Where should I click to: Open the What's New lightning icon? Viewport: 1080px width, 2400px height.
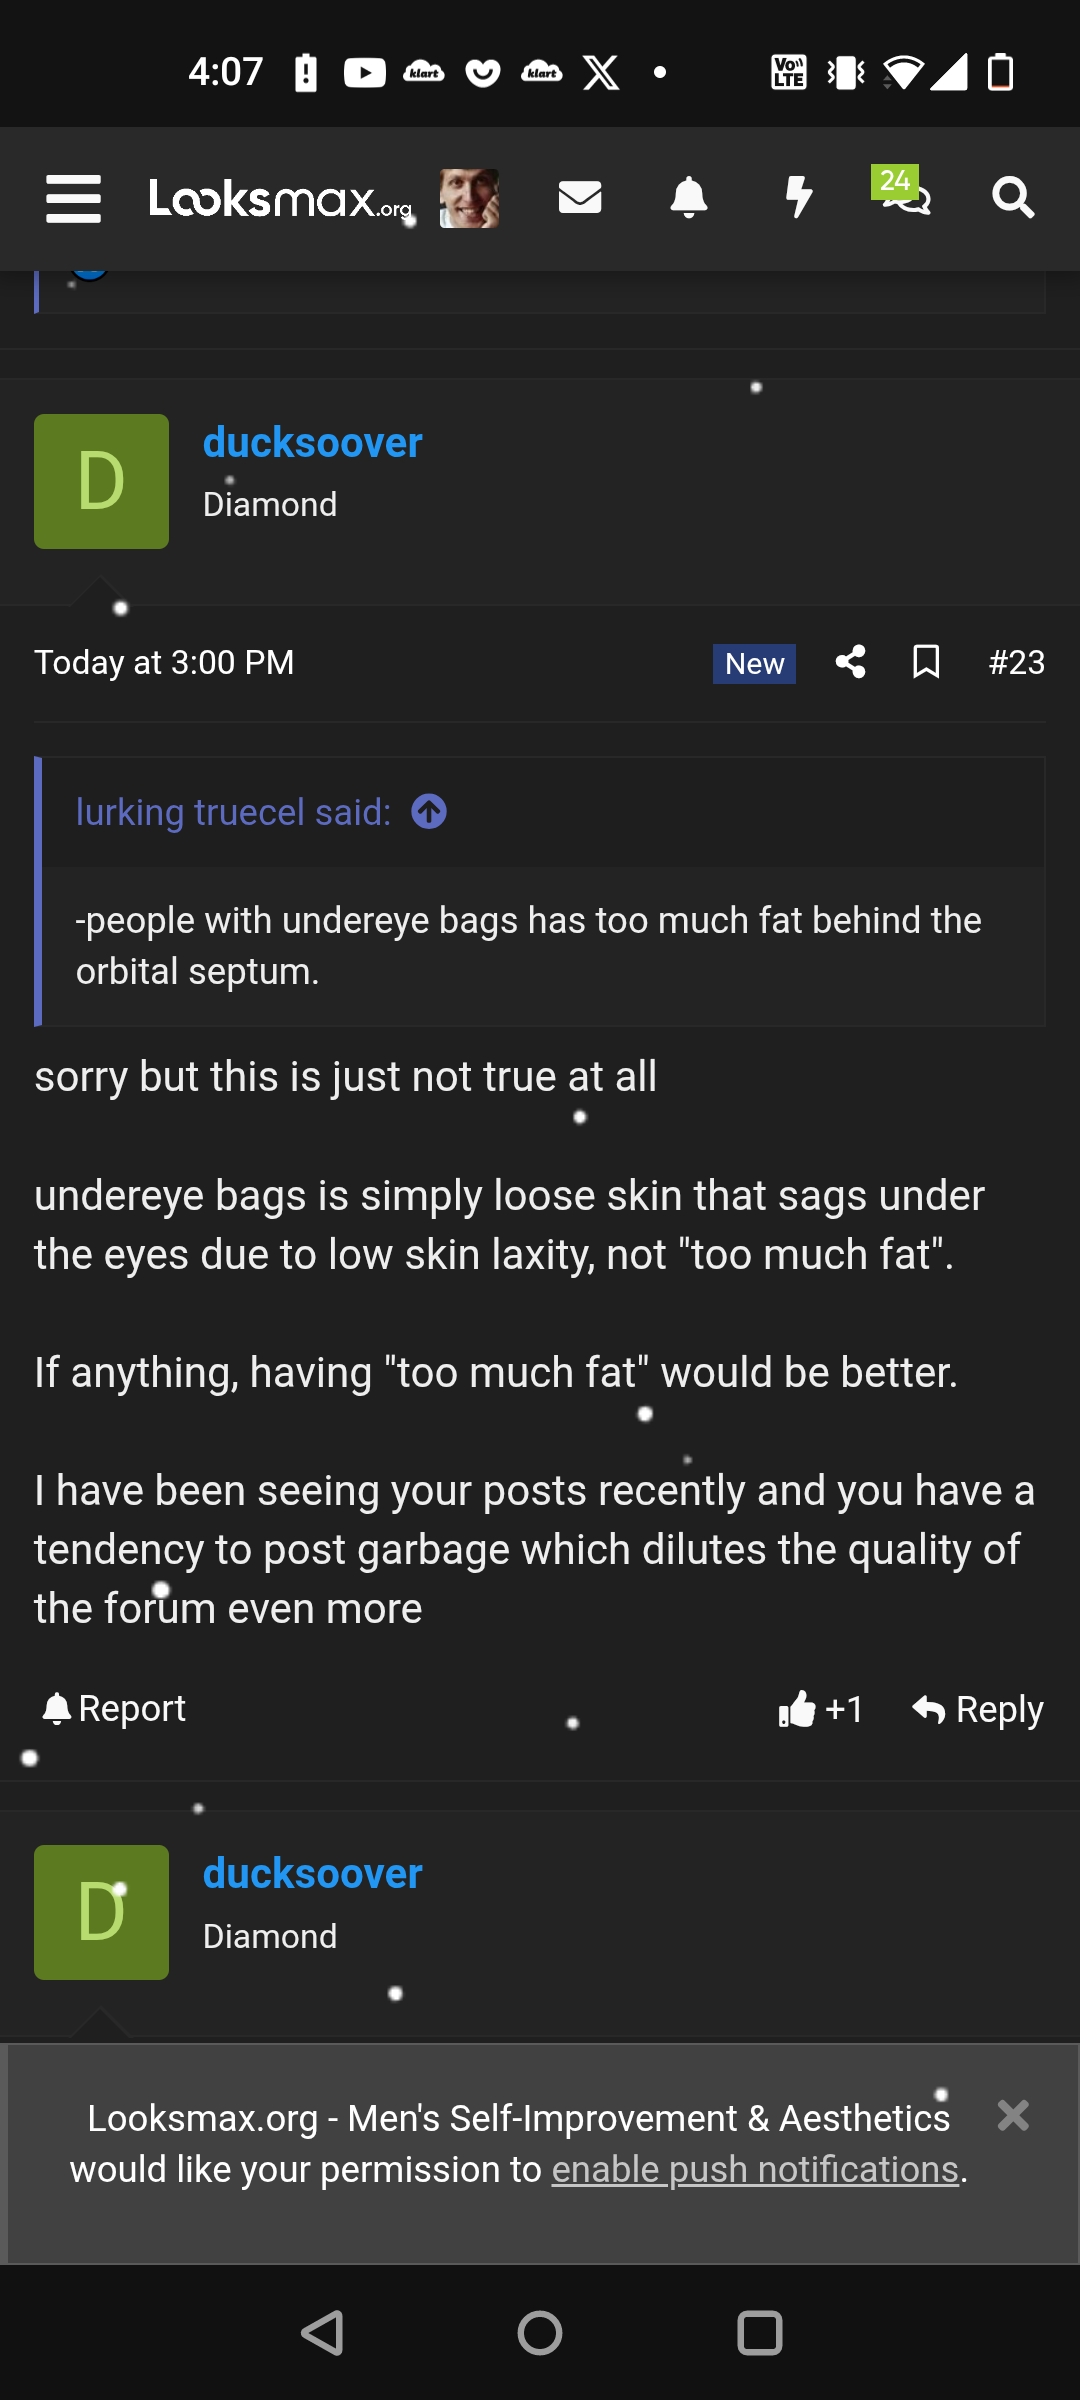tap(798, 198)
